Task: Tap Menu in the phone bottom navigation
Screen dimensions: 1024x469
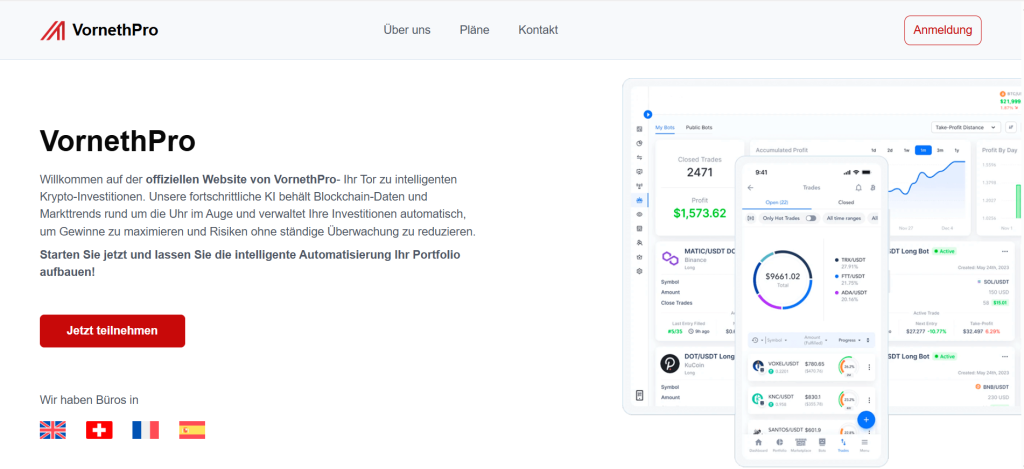Action: (865, 445)
